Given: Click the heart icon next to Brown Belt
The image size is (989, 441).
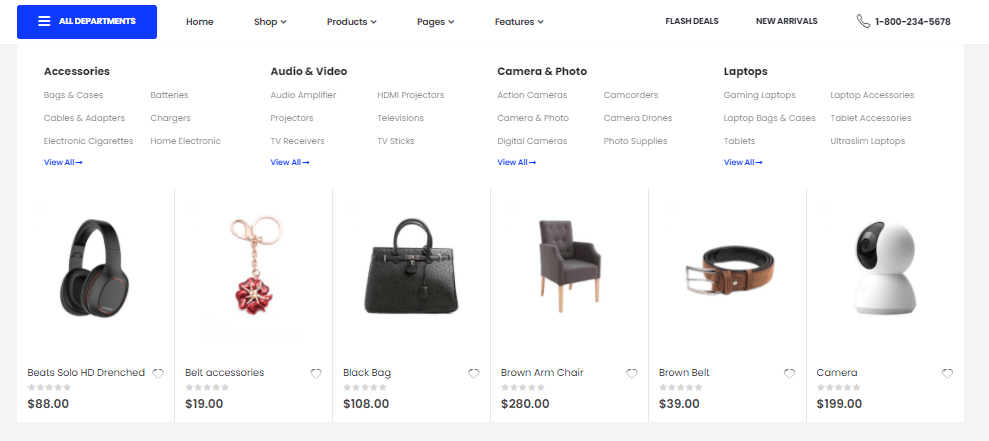Looking at the screenshot, I should 790,373.
